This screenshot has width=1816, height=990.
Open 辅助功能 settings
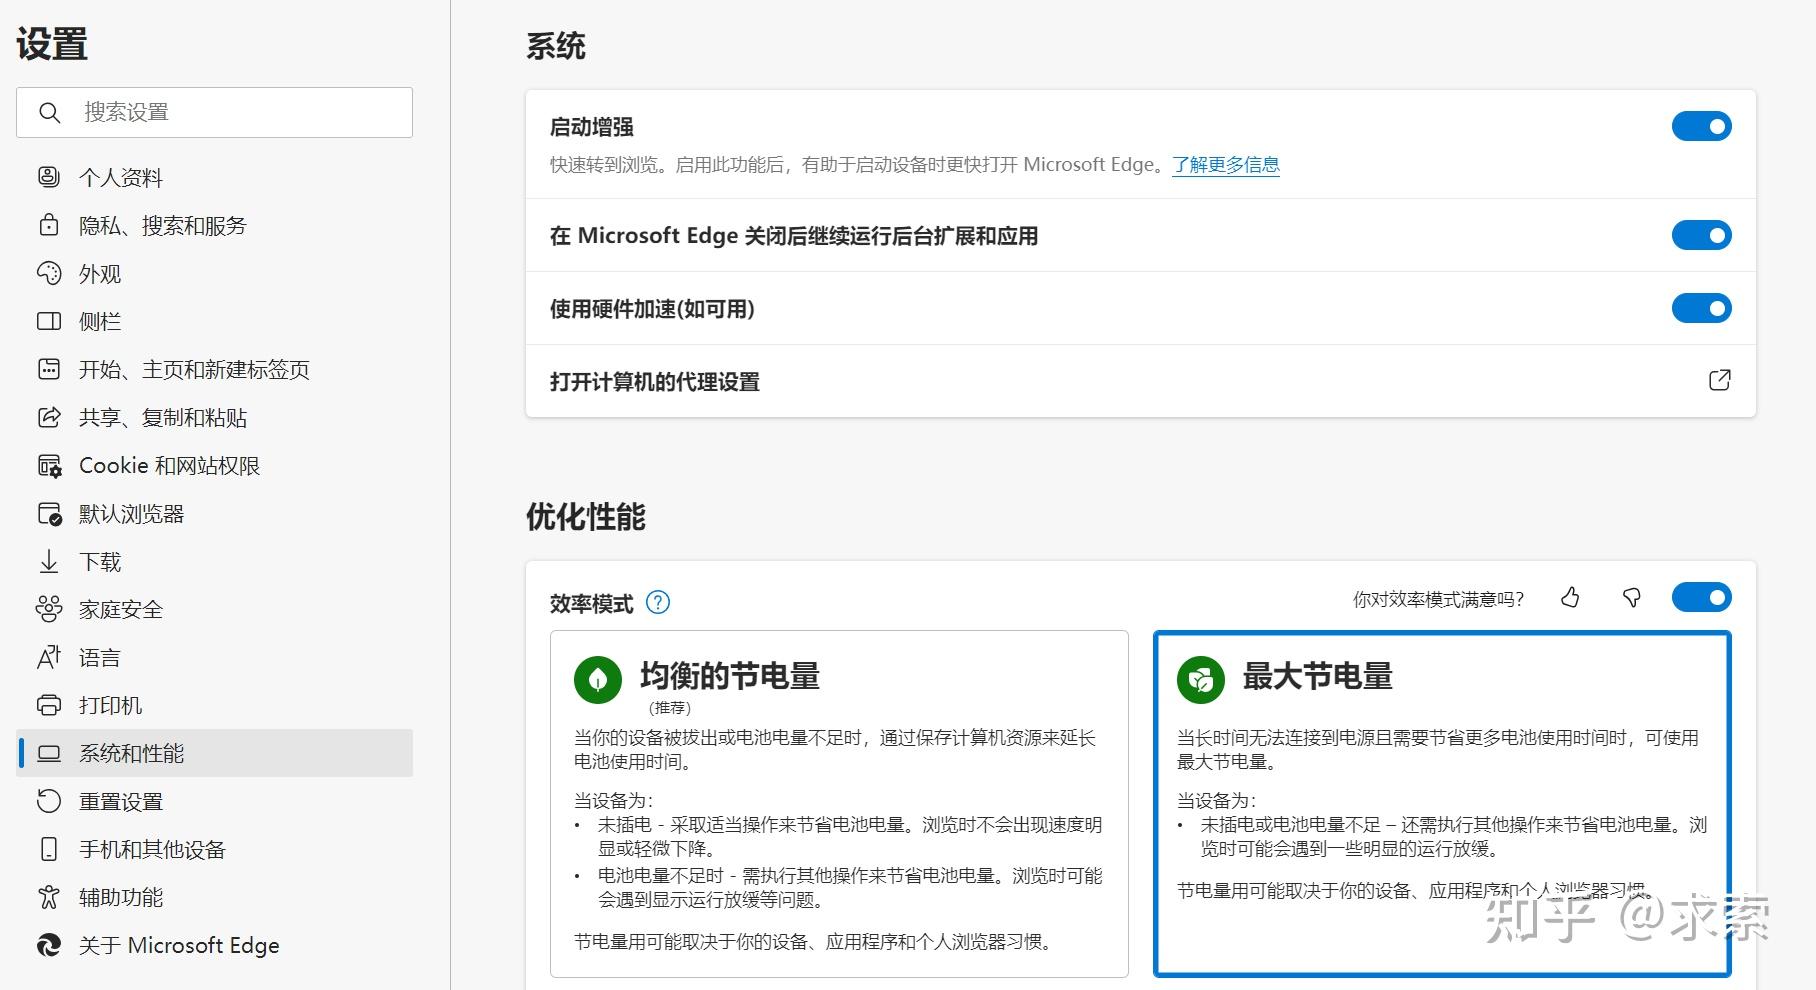click(215, 897)
